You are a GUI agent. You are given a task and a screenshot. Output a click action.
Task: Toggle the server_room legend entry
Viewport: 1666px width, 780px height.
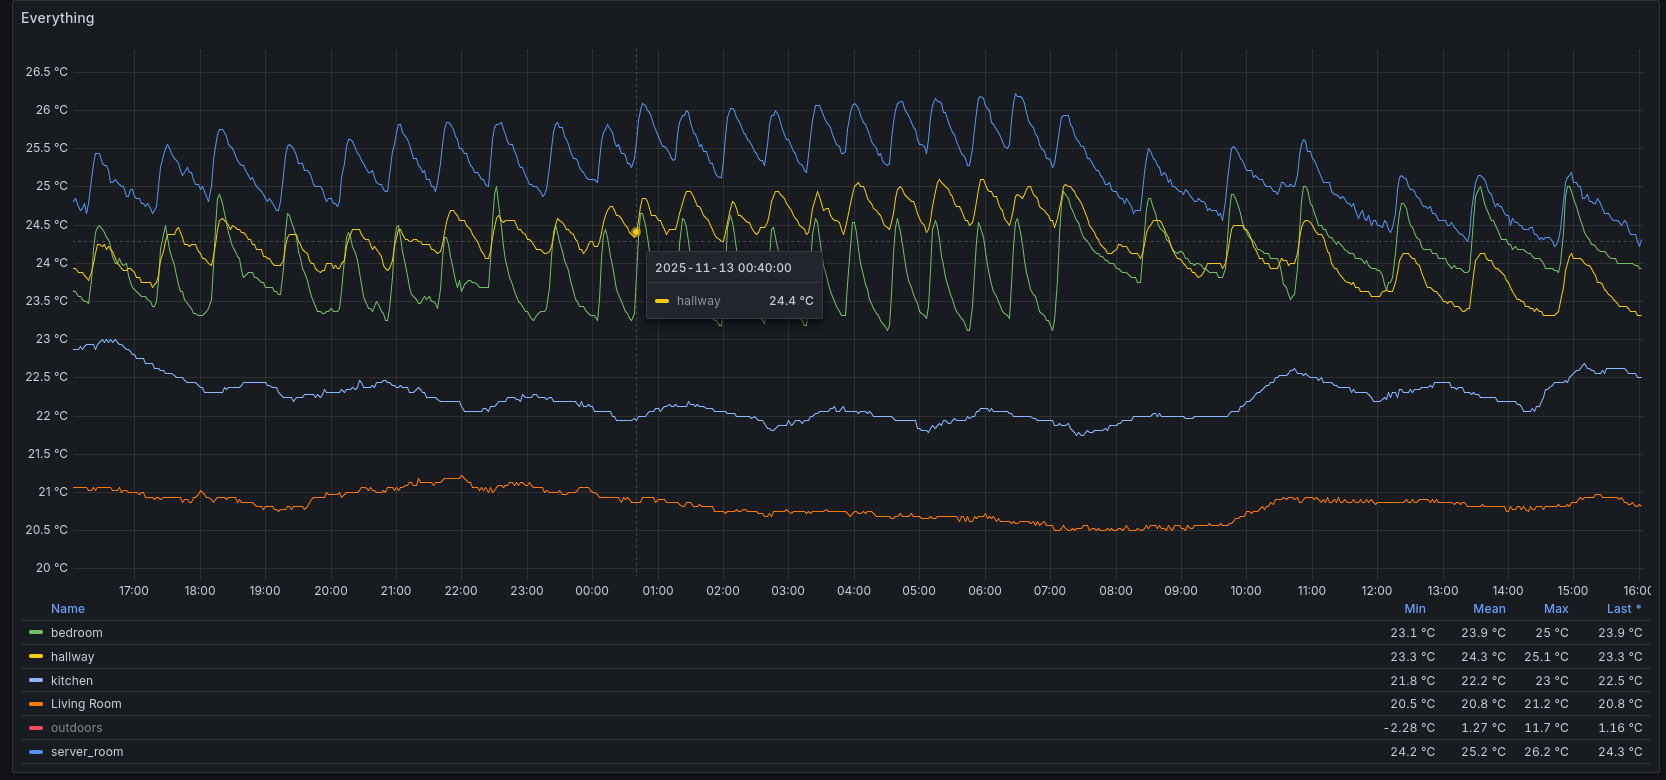87,752
